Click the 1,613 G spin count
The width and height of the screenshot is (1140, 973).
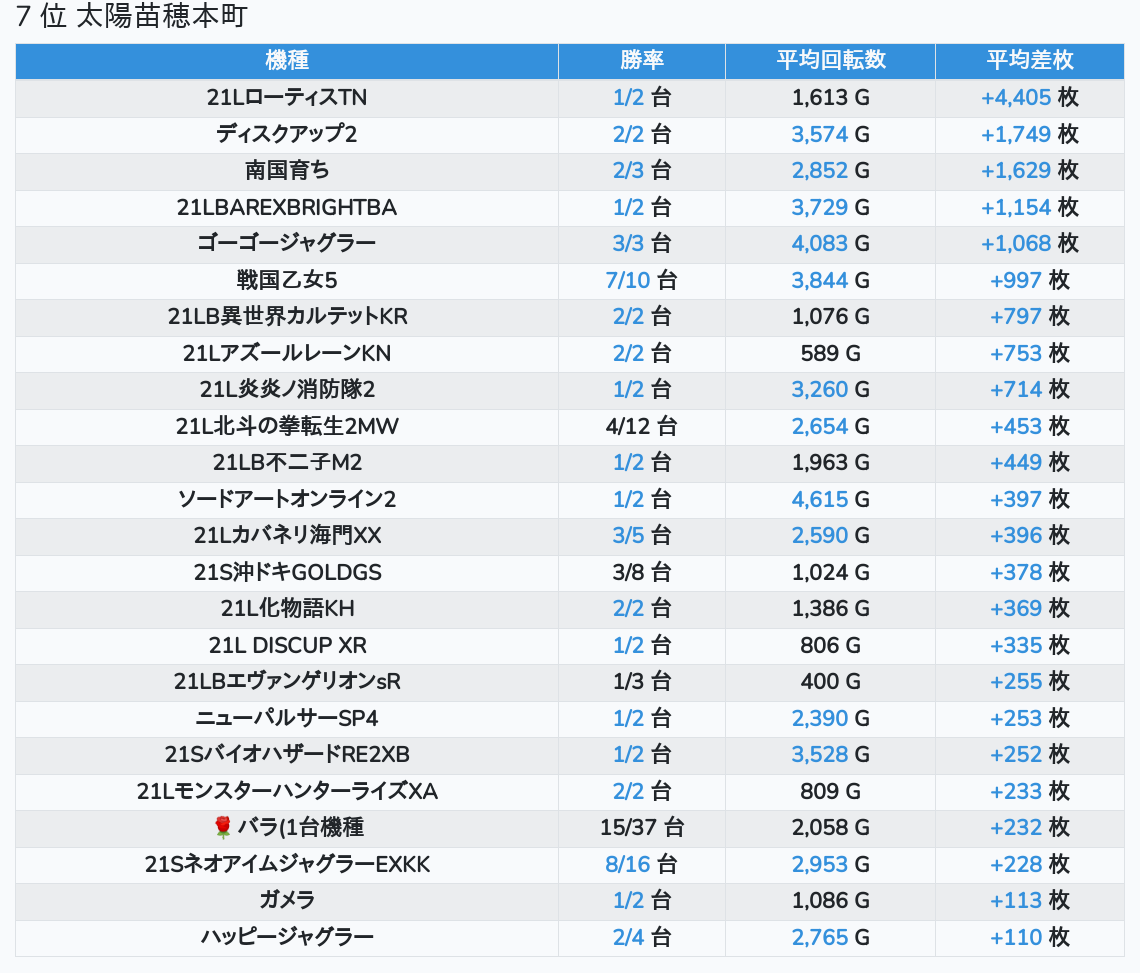(x=830, y=97)
